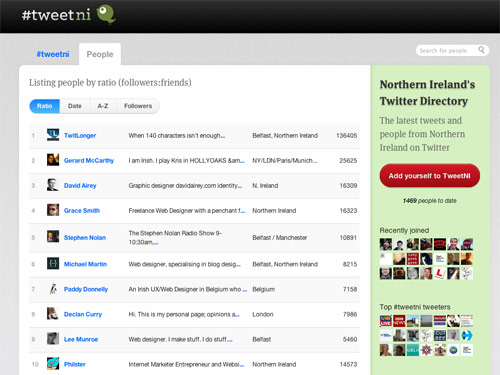Screen dimensions: 500x375
Task: Click the 'NY/LDN/Paris/Munich' location text
Action: coord(285,160)
